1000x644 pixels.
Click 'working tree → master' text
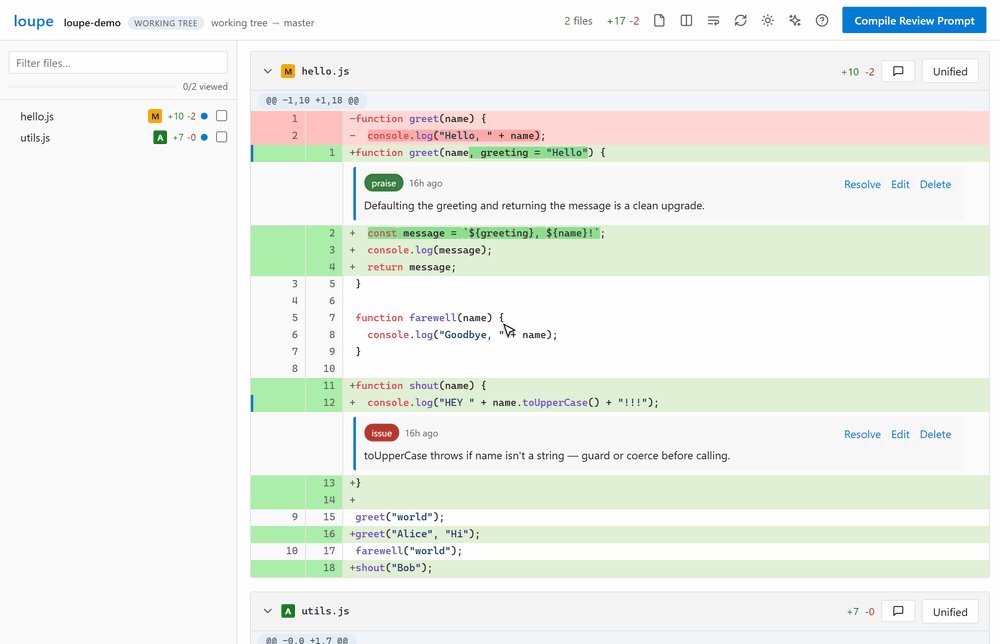tap(262, 23)
